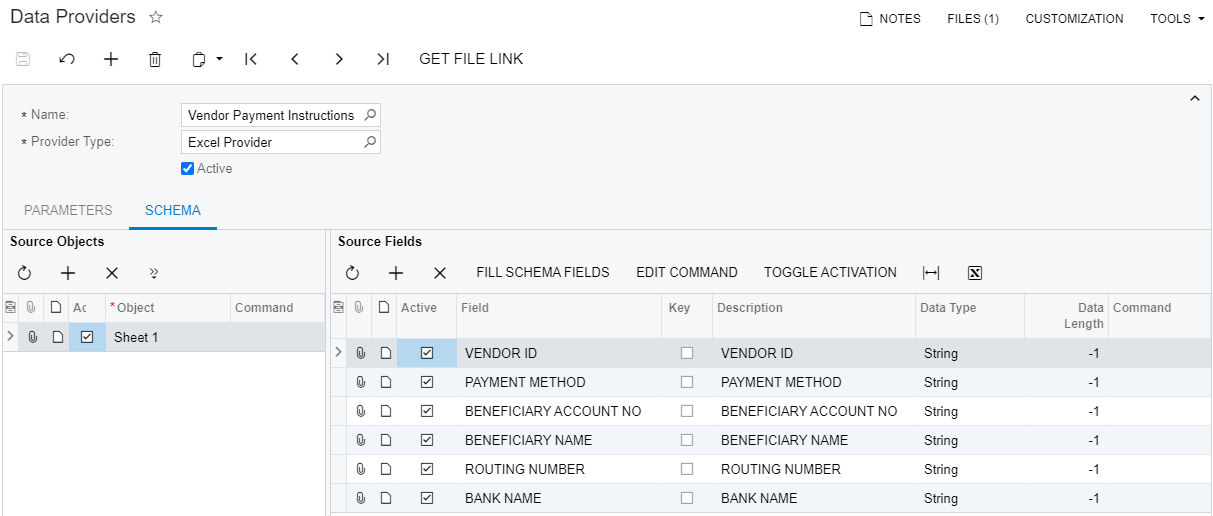Refresh the Source Objects grid
The width and height of the screenshot is (1213, 516).
click(24, 273)
